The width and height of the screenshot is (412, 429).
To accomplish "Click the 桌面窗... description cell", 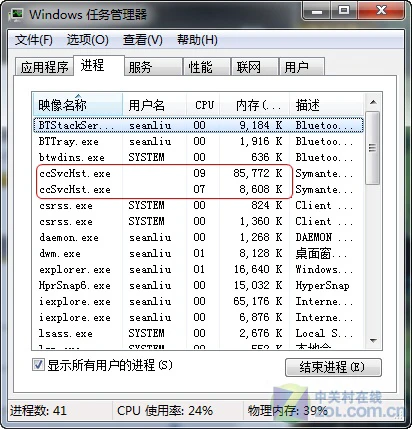I will coord(321,254).
